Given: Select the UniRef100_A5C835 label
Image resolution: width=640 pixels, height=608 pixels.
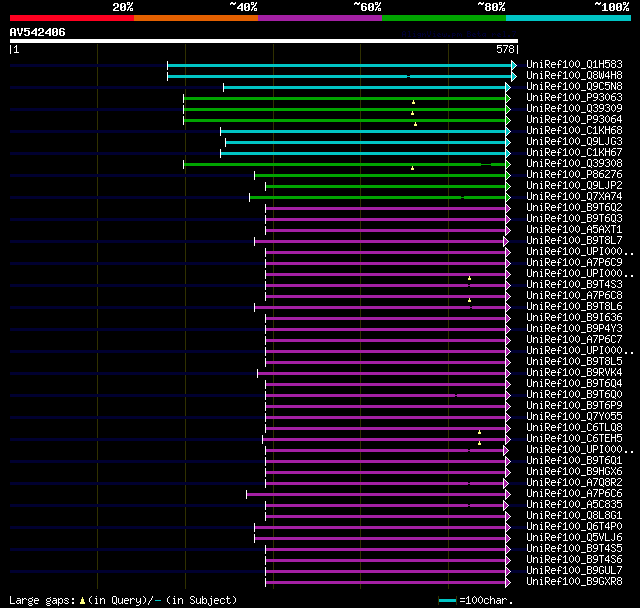Looking at the screenshot, I should (574, 505).
